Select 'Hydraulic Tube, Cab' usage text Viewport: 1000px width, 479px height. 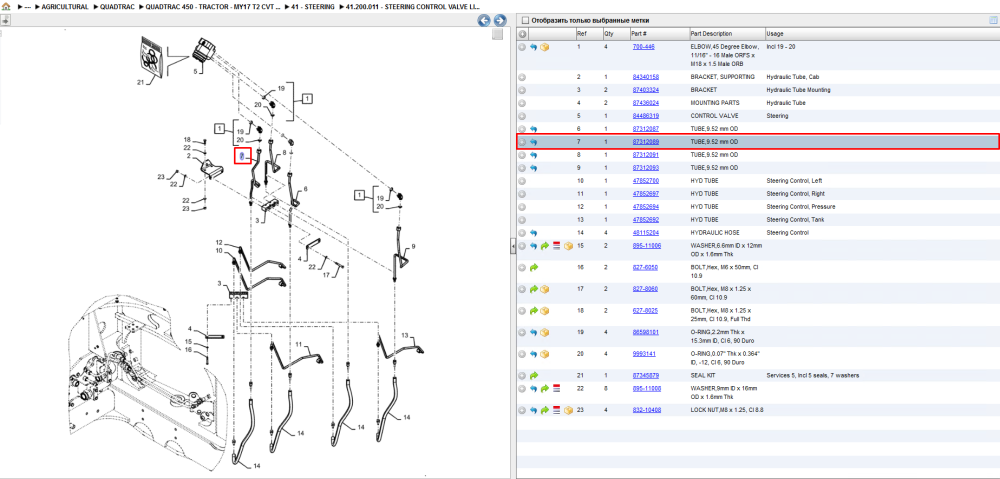point(792,77)
